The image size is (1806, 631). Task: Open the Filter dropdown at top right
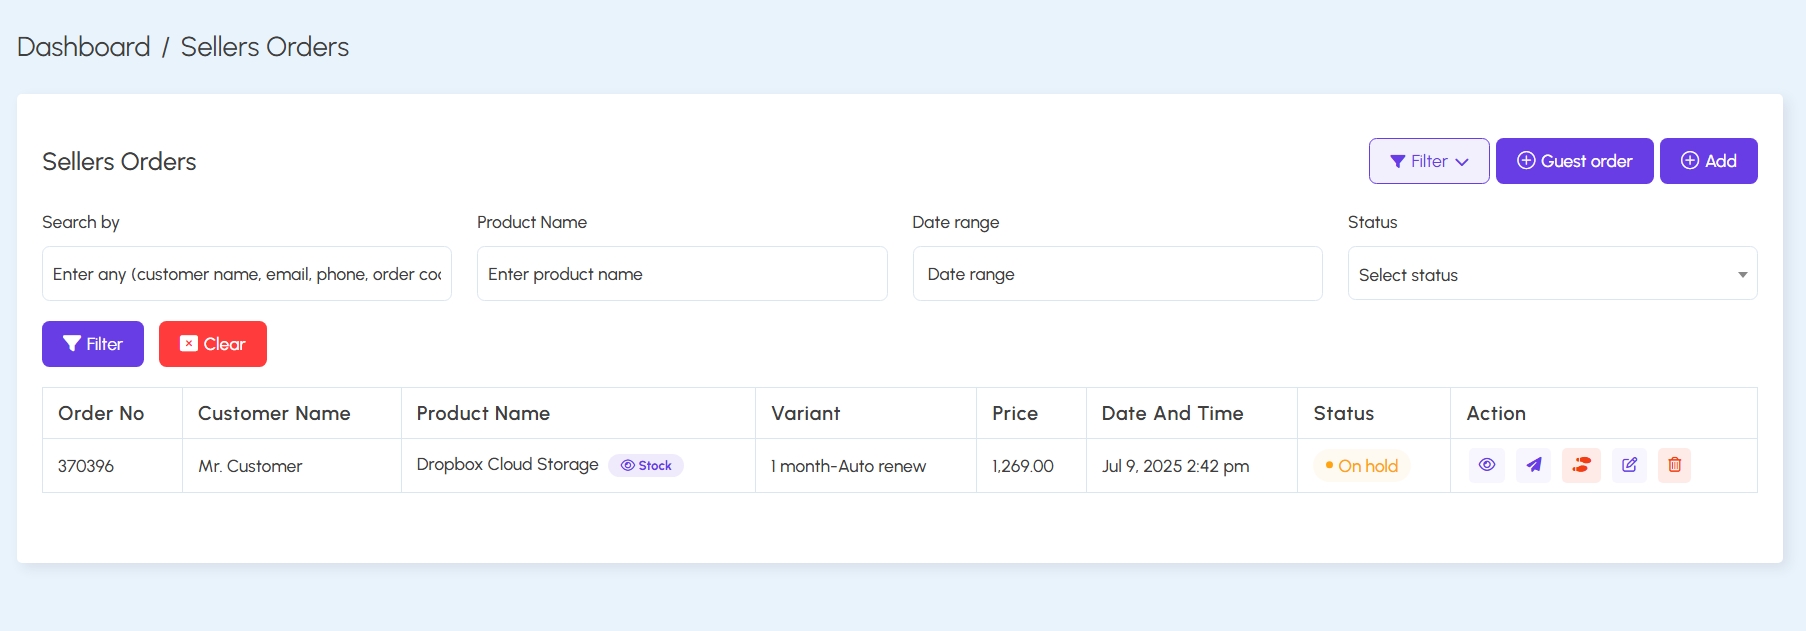click(1429, 161)
